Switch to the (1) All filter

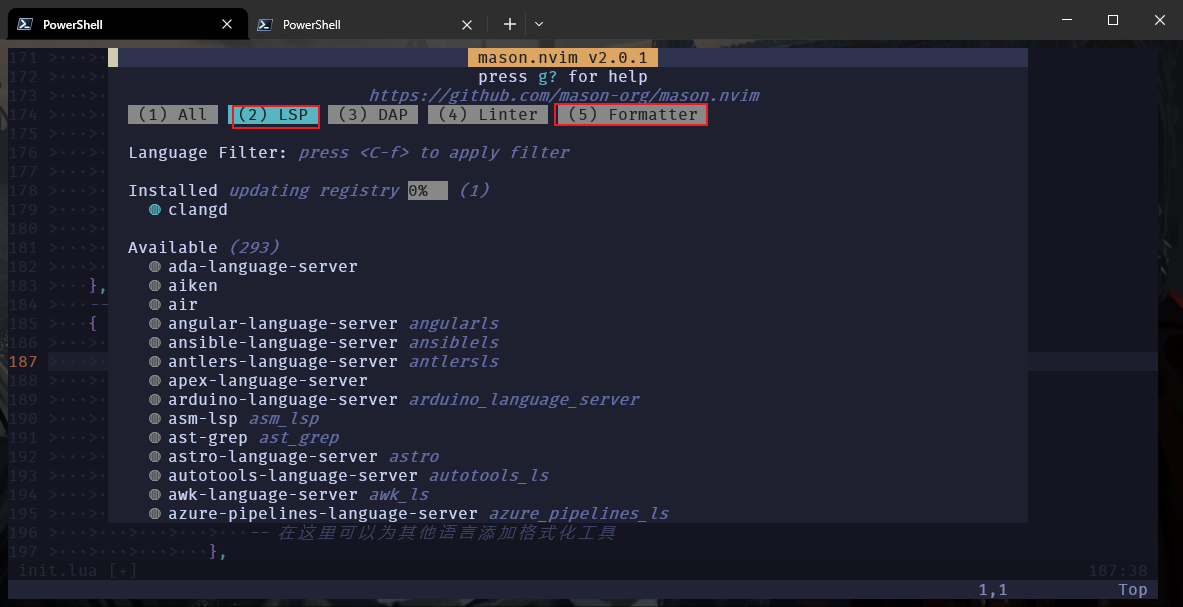coord(172,115)
